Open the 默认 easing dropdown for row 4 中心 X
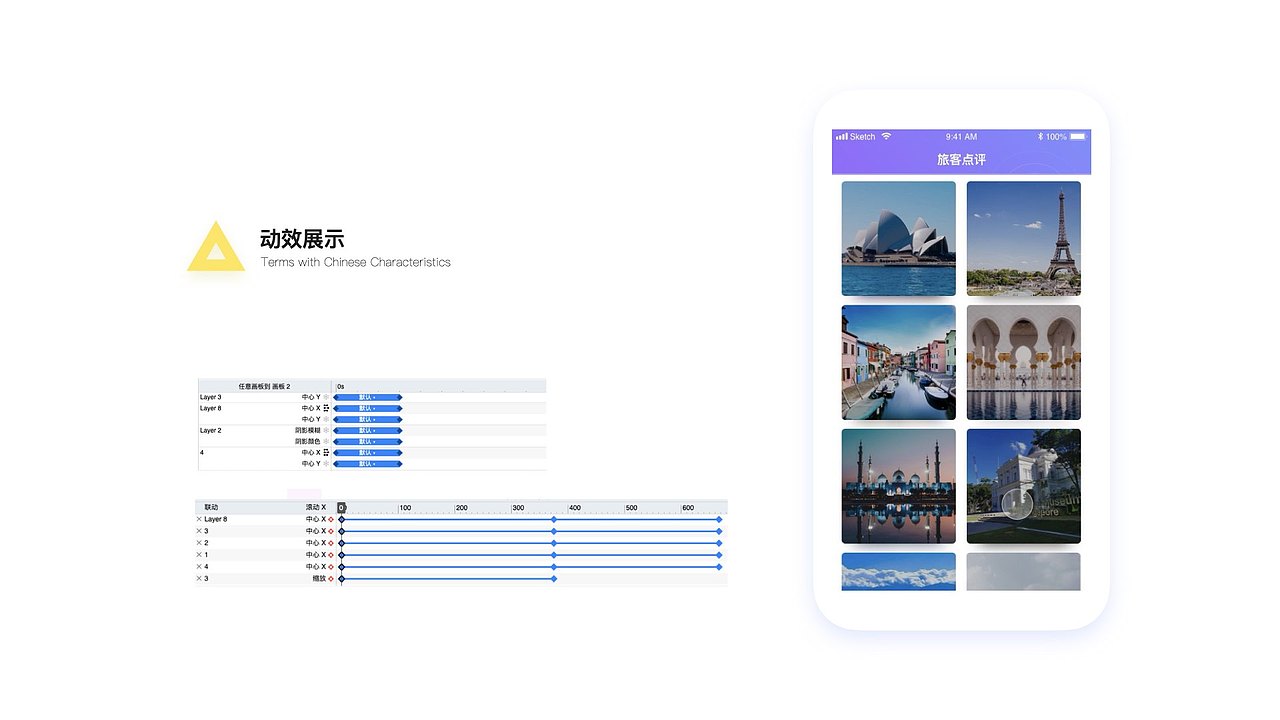The width and height of the screenshot is (1280, 720). coord(367,453)
